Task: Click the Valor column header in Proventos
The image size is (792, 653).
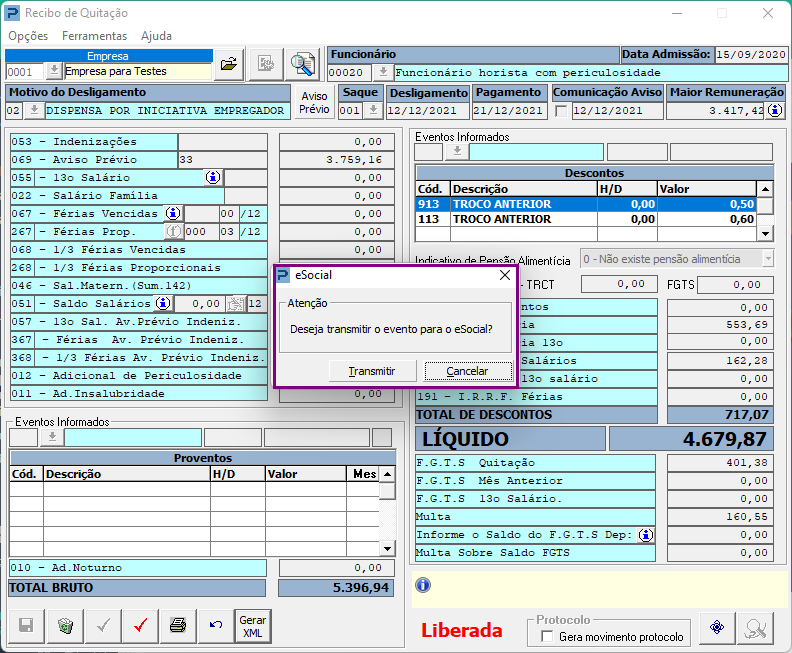Action: [x=306, y=474]
